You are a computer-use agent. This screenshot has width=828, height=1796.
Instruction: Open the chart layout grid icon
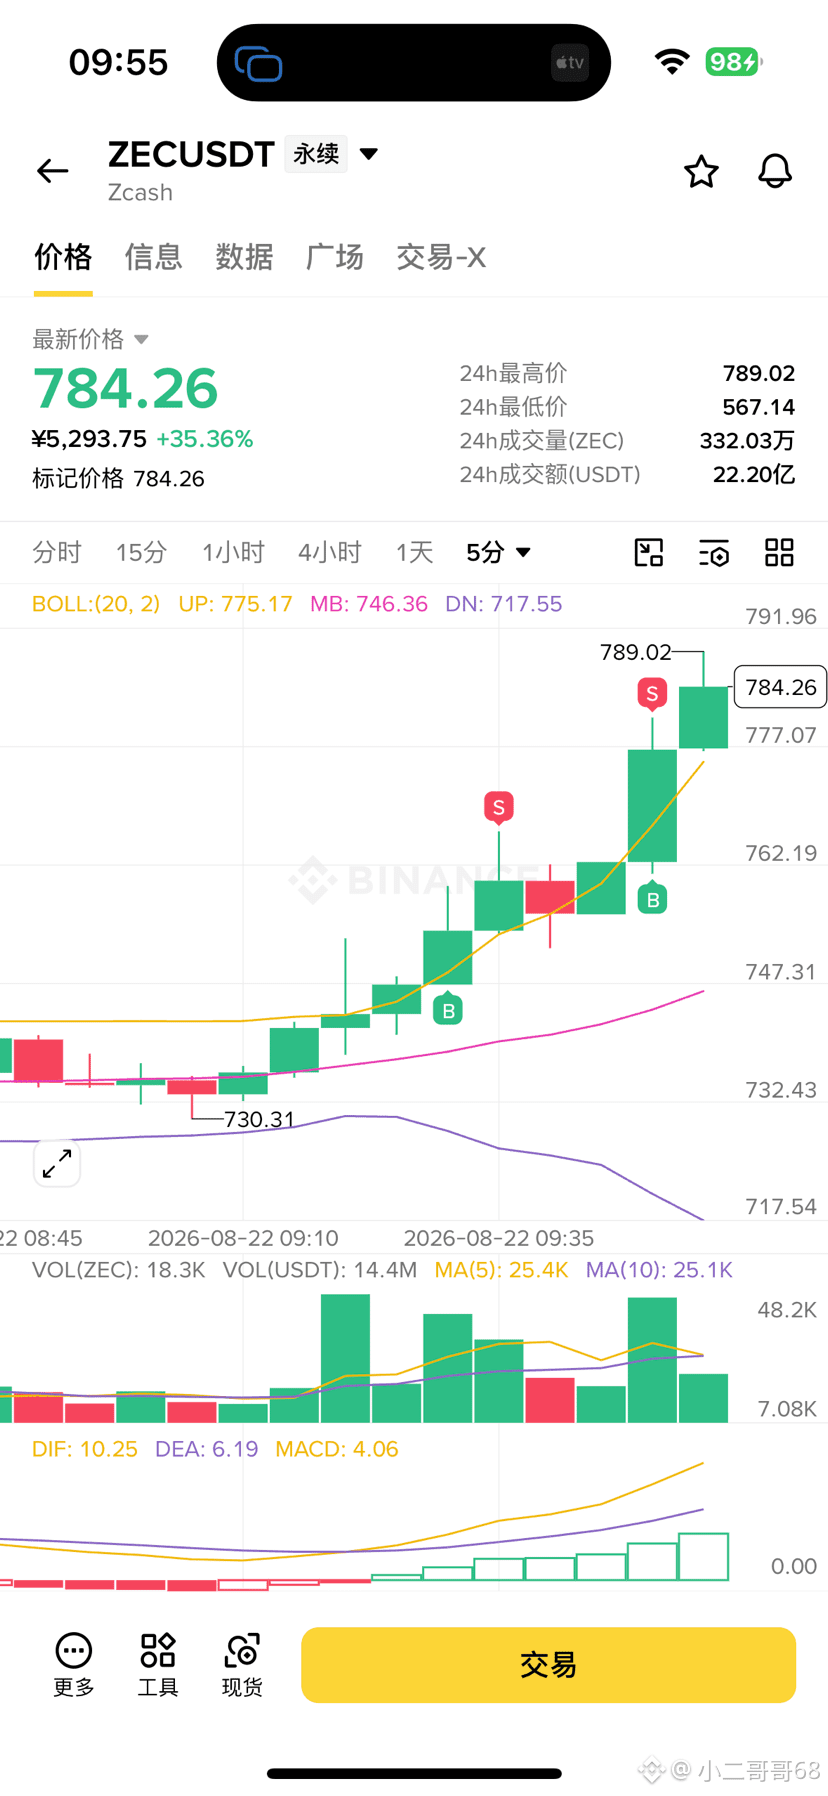(779, 552)
